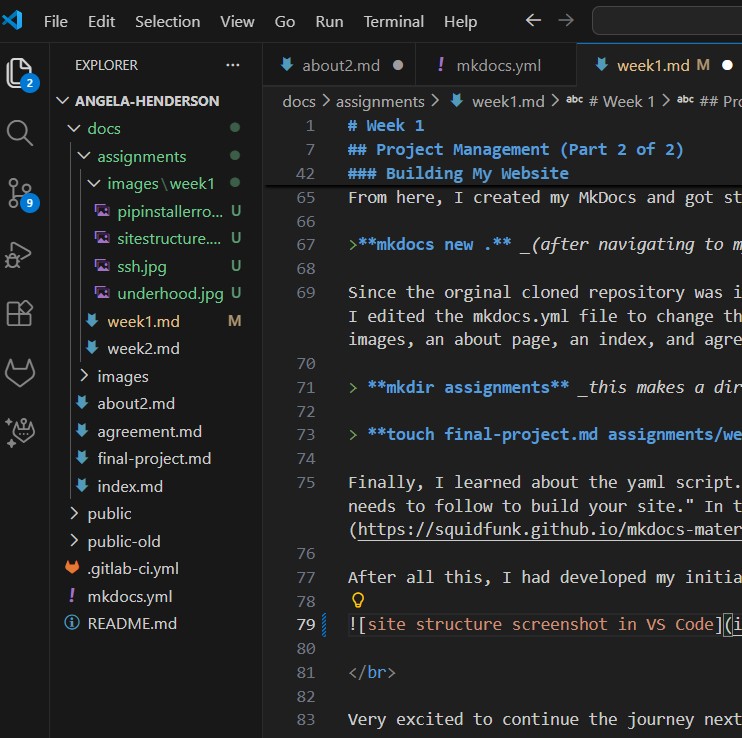
Task: Click the VS Code logo icon
Action: tap(12, 21)
